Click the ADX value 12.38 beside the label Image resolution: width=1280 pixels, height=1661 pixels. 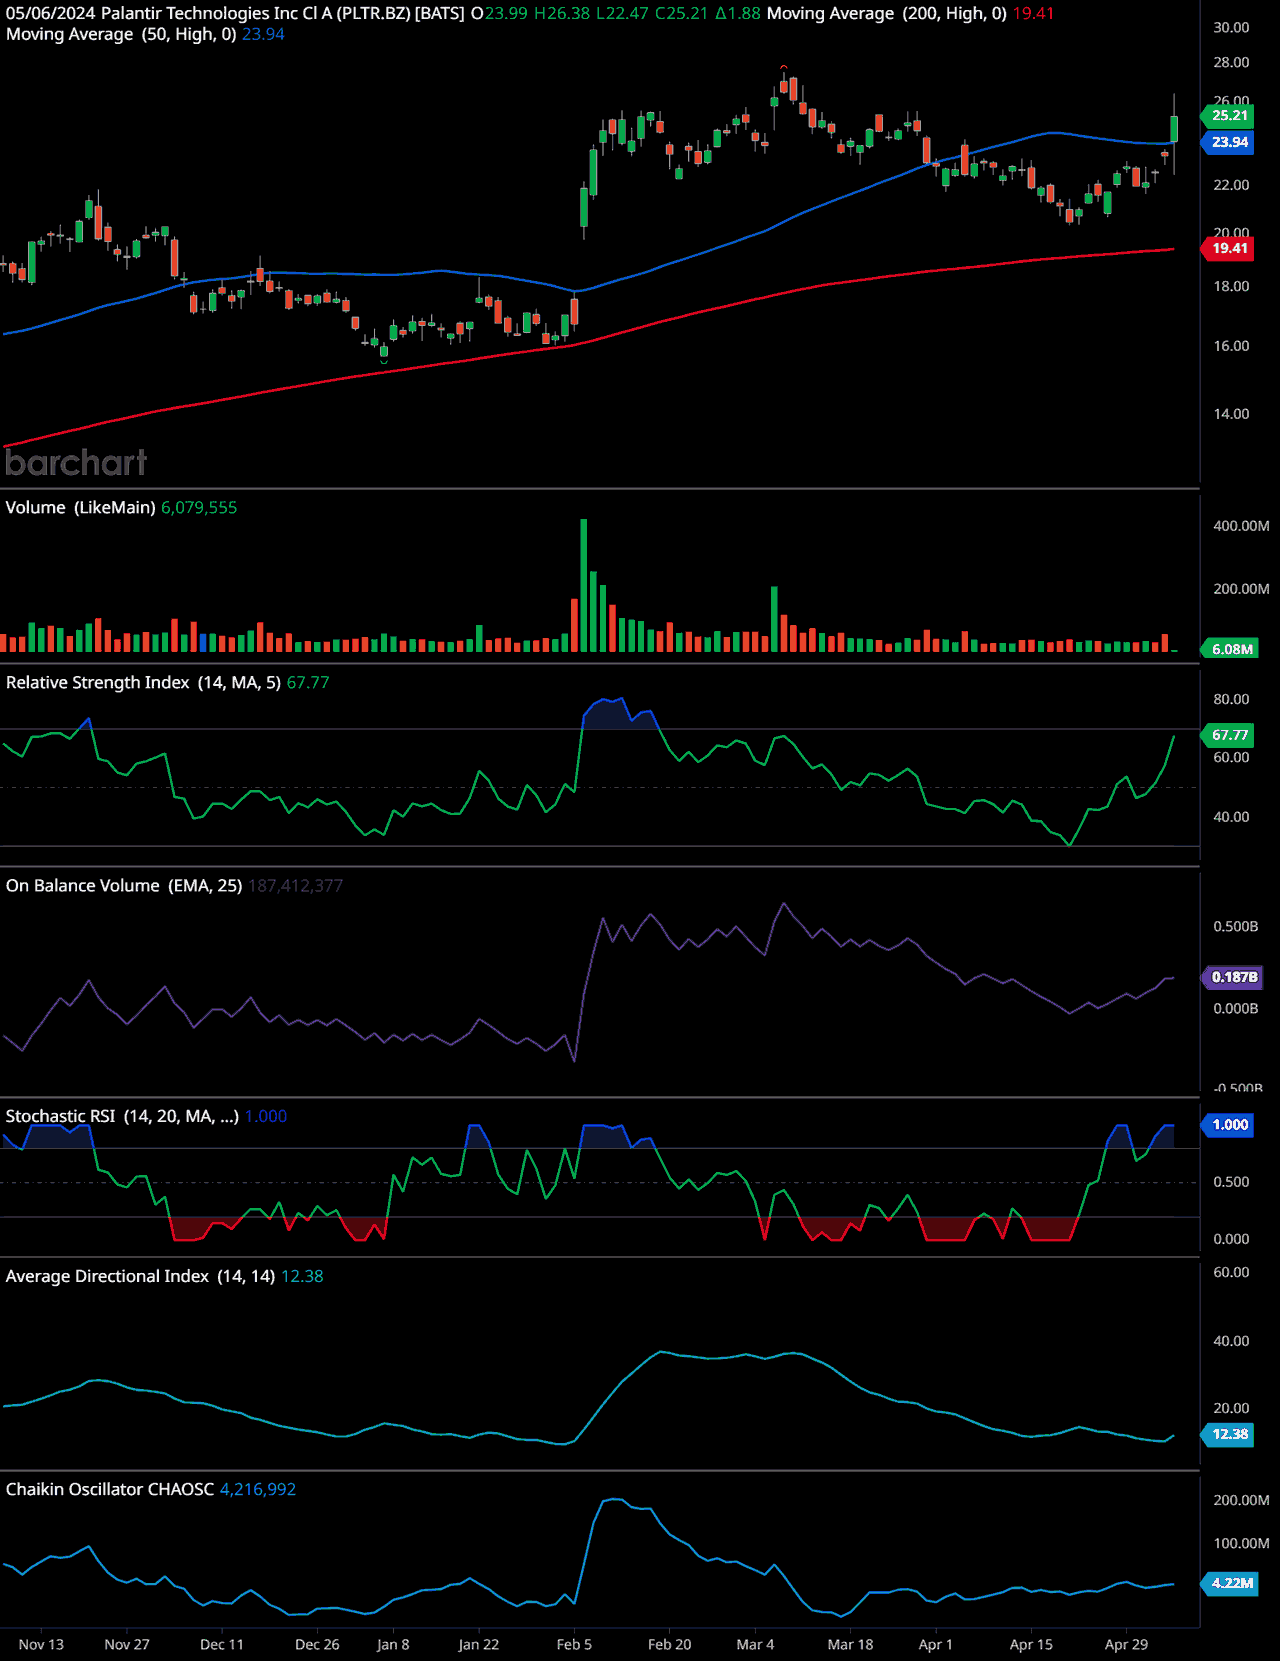(302, 1276)
